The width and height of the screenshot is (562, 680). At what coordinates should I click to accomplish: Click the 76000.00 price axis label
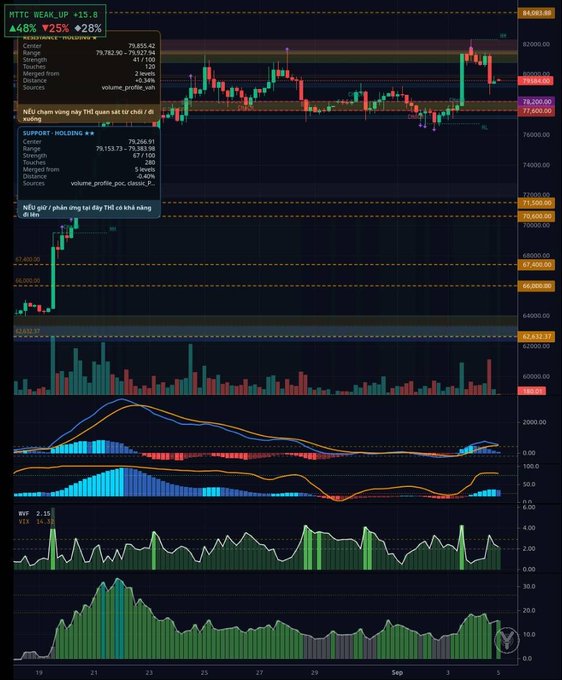[536, 135]
